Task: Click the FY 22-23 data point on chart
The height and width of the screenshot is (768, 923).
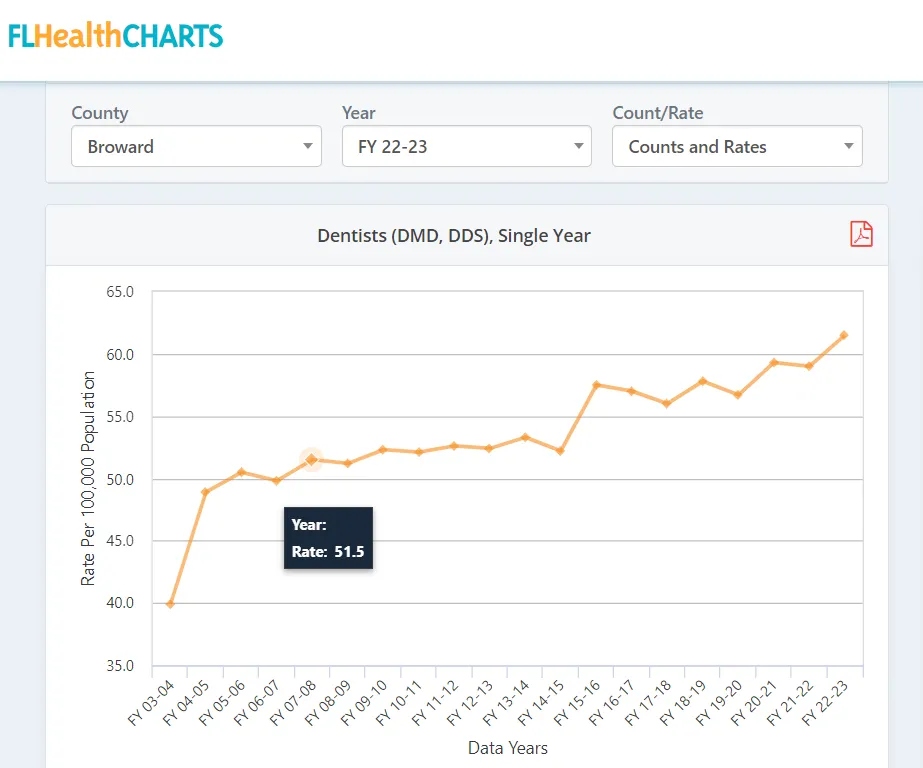Action: click(x=843, y=332)
